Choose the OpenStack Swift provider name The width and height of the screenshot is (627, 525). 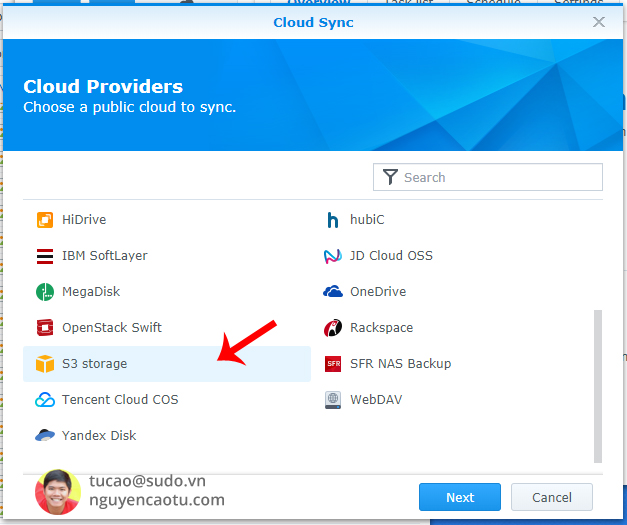(x=112, y=327)
